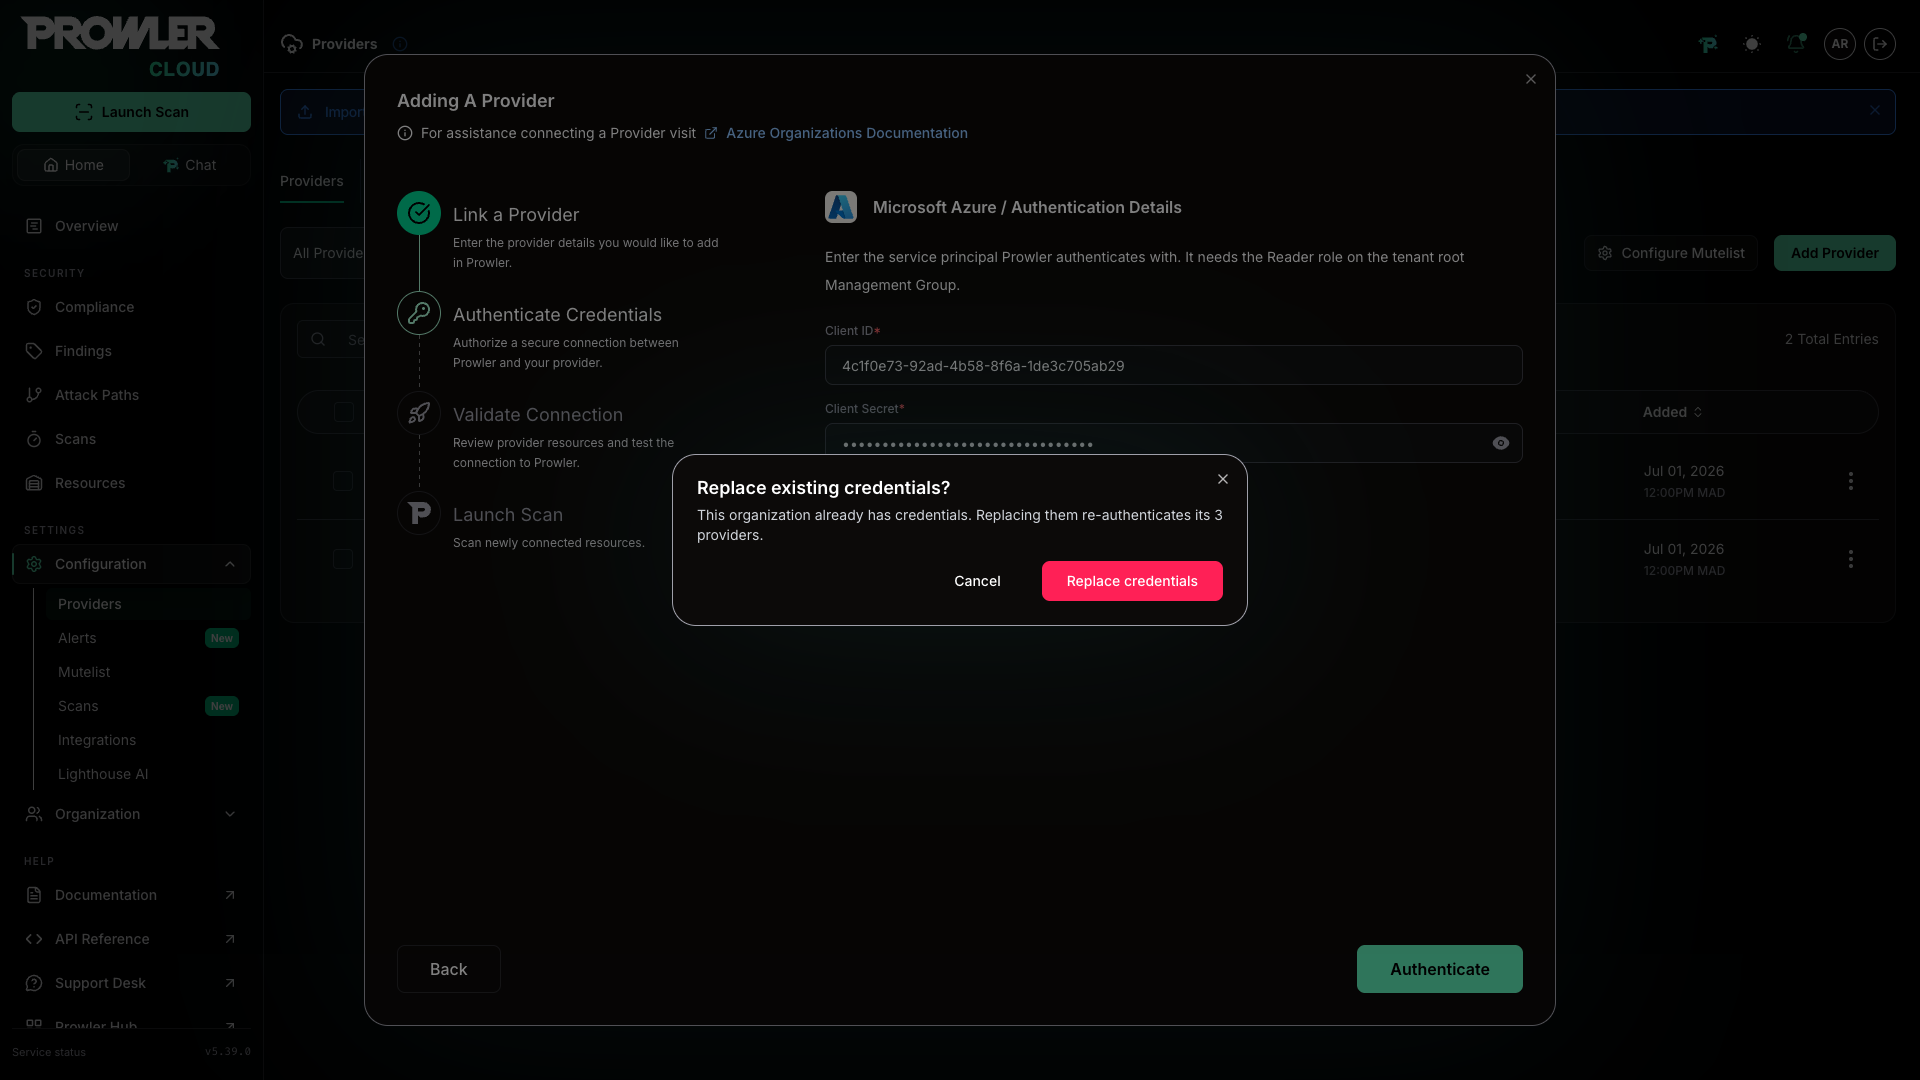Screen dimensions: 1920x1080
Task: Click Replace credentials button
Action: [1132, 581]
